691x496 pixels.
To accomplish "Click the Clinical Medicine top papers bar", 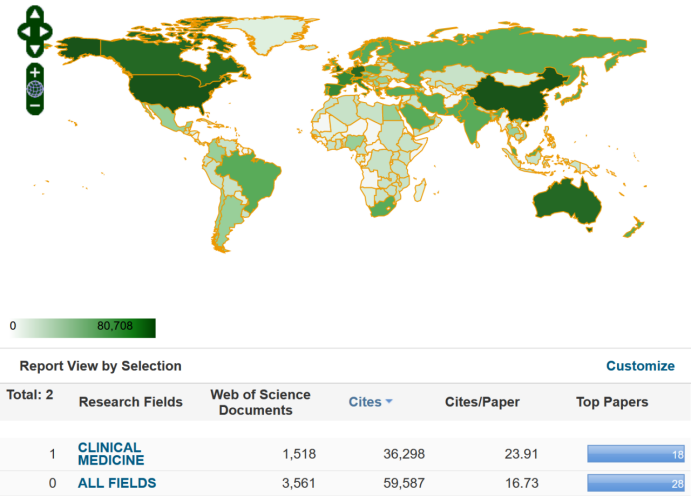I will click(634, 454).
